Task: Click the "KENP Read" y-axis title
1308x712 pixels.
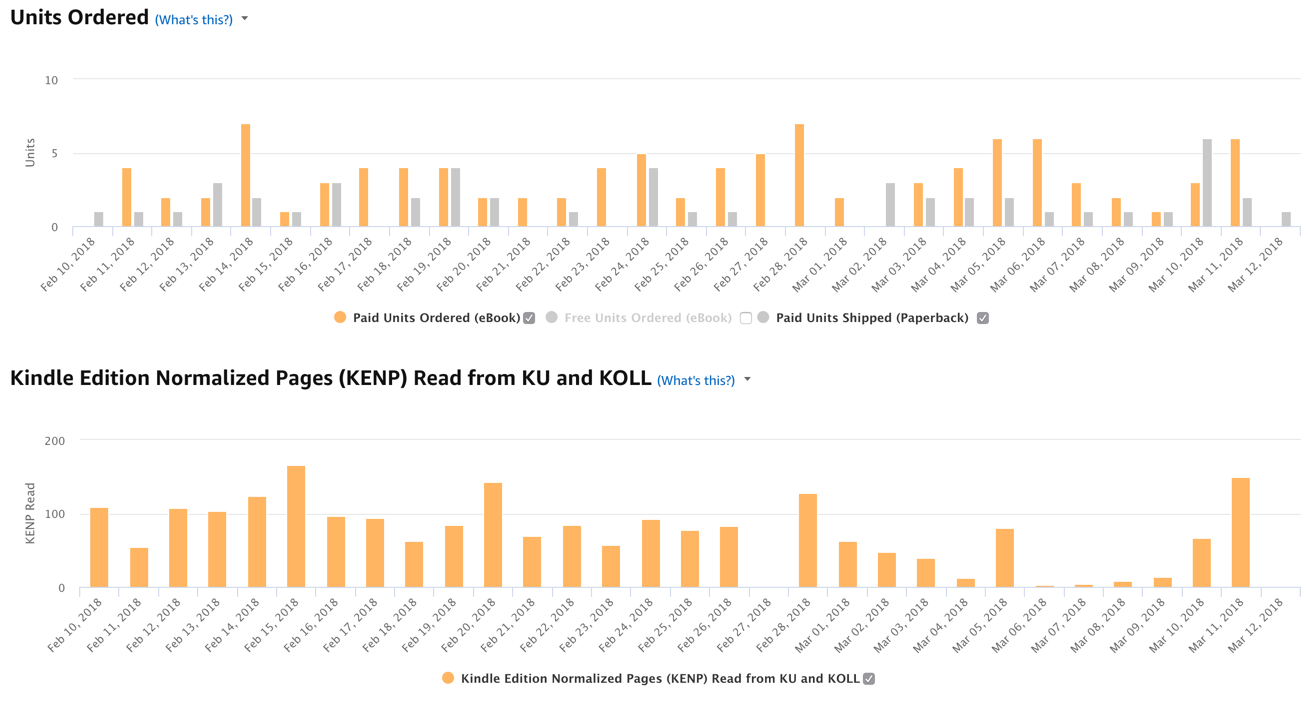Action: 30,514
